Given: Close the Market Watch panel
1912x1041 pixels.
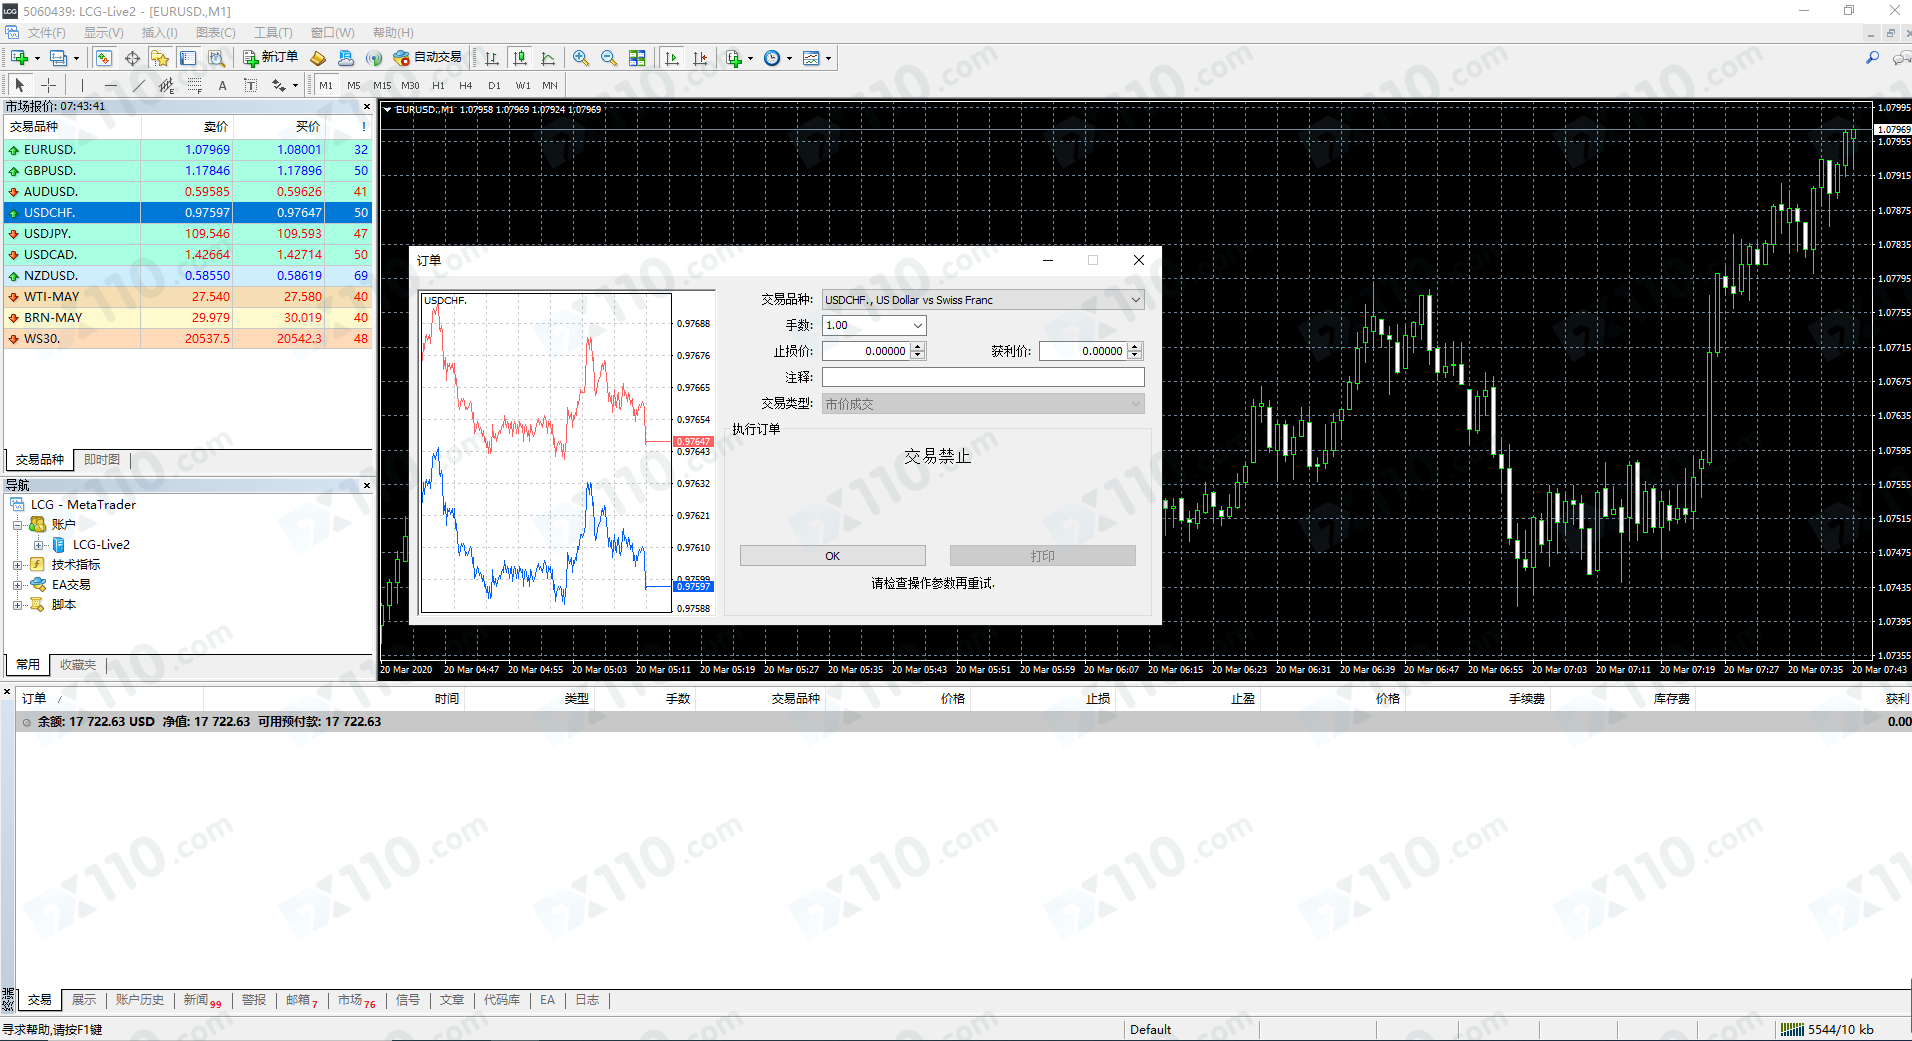Looking at the screenshot, I should click(x=366, y=106).
